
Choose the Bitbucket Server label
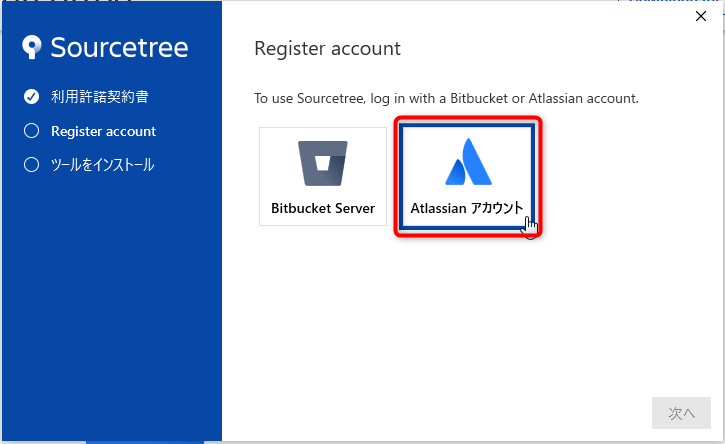pos(323,208)
